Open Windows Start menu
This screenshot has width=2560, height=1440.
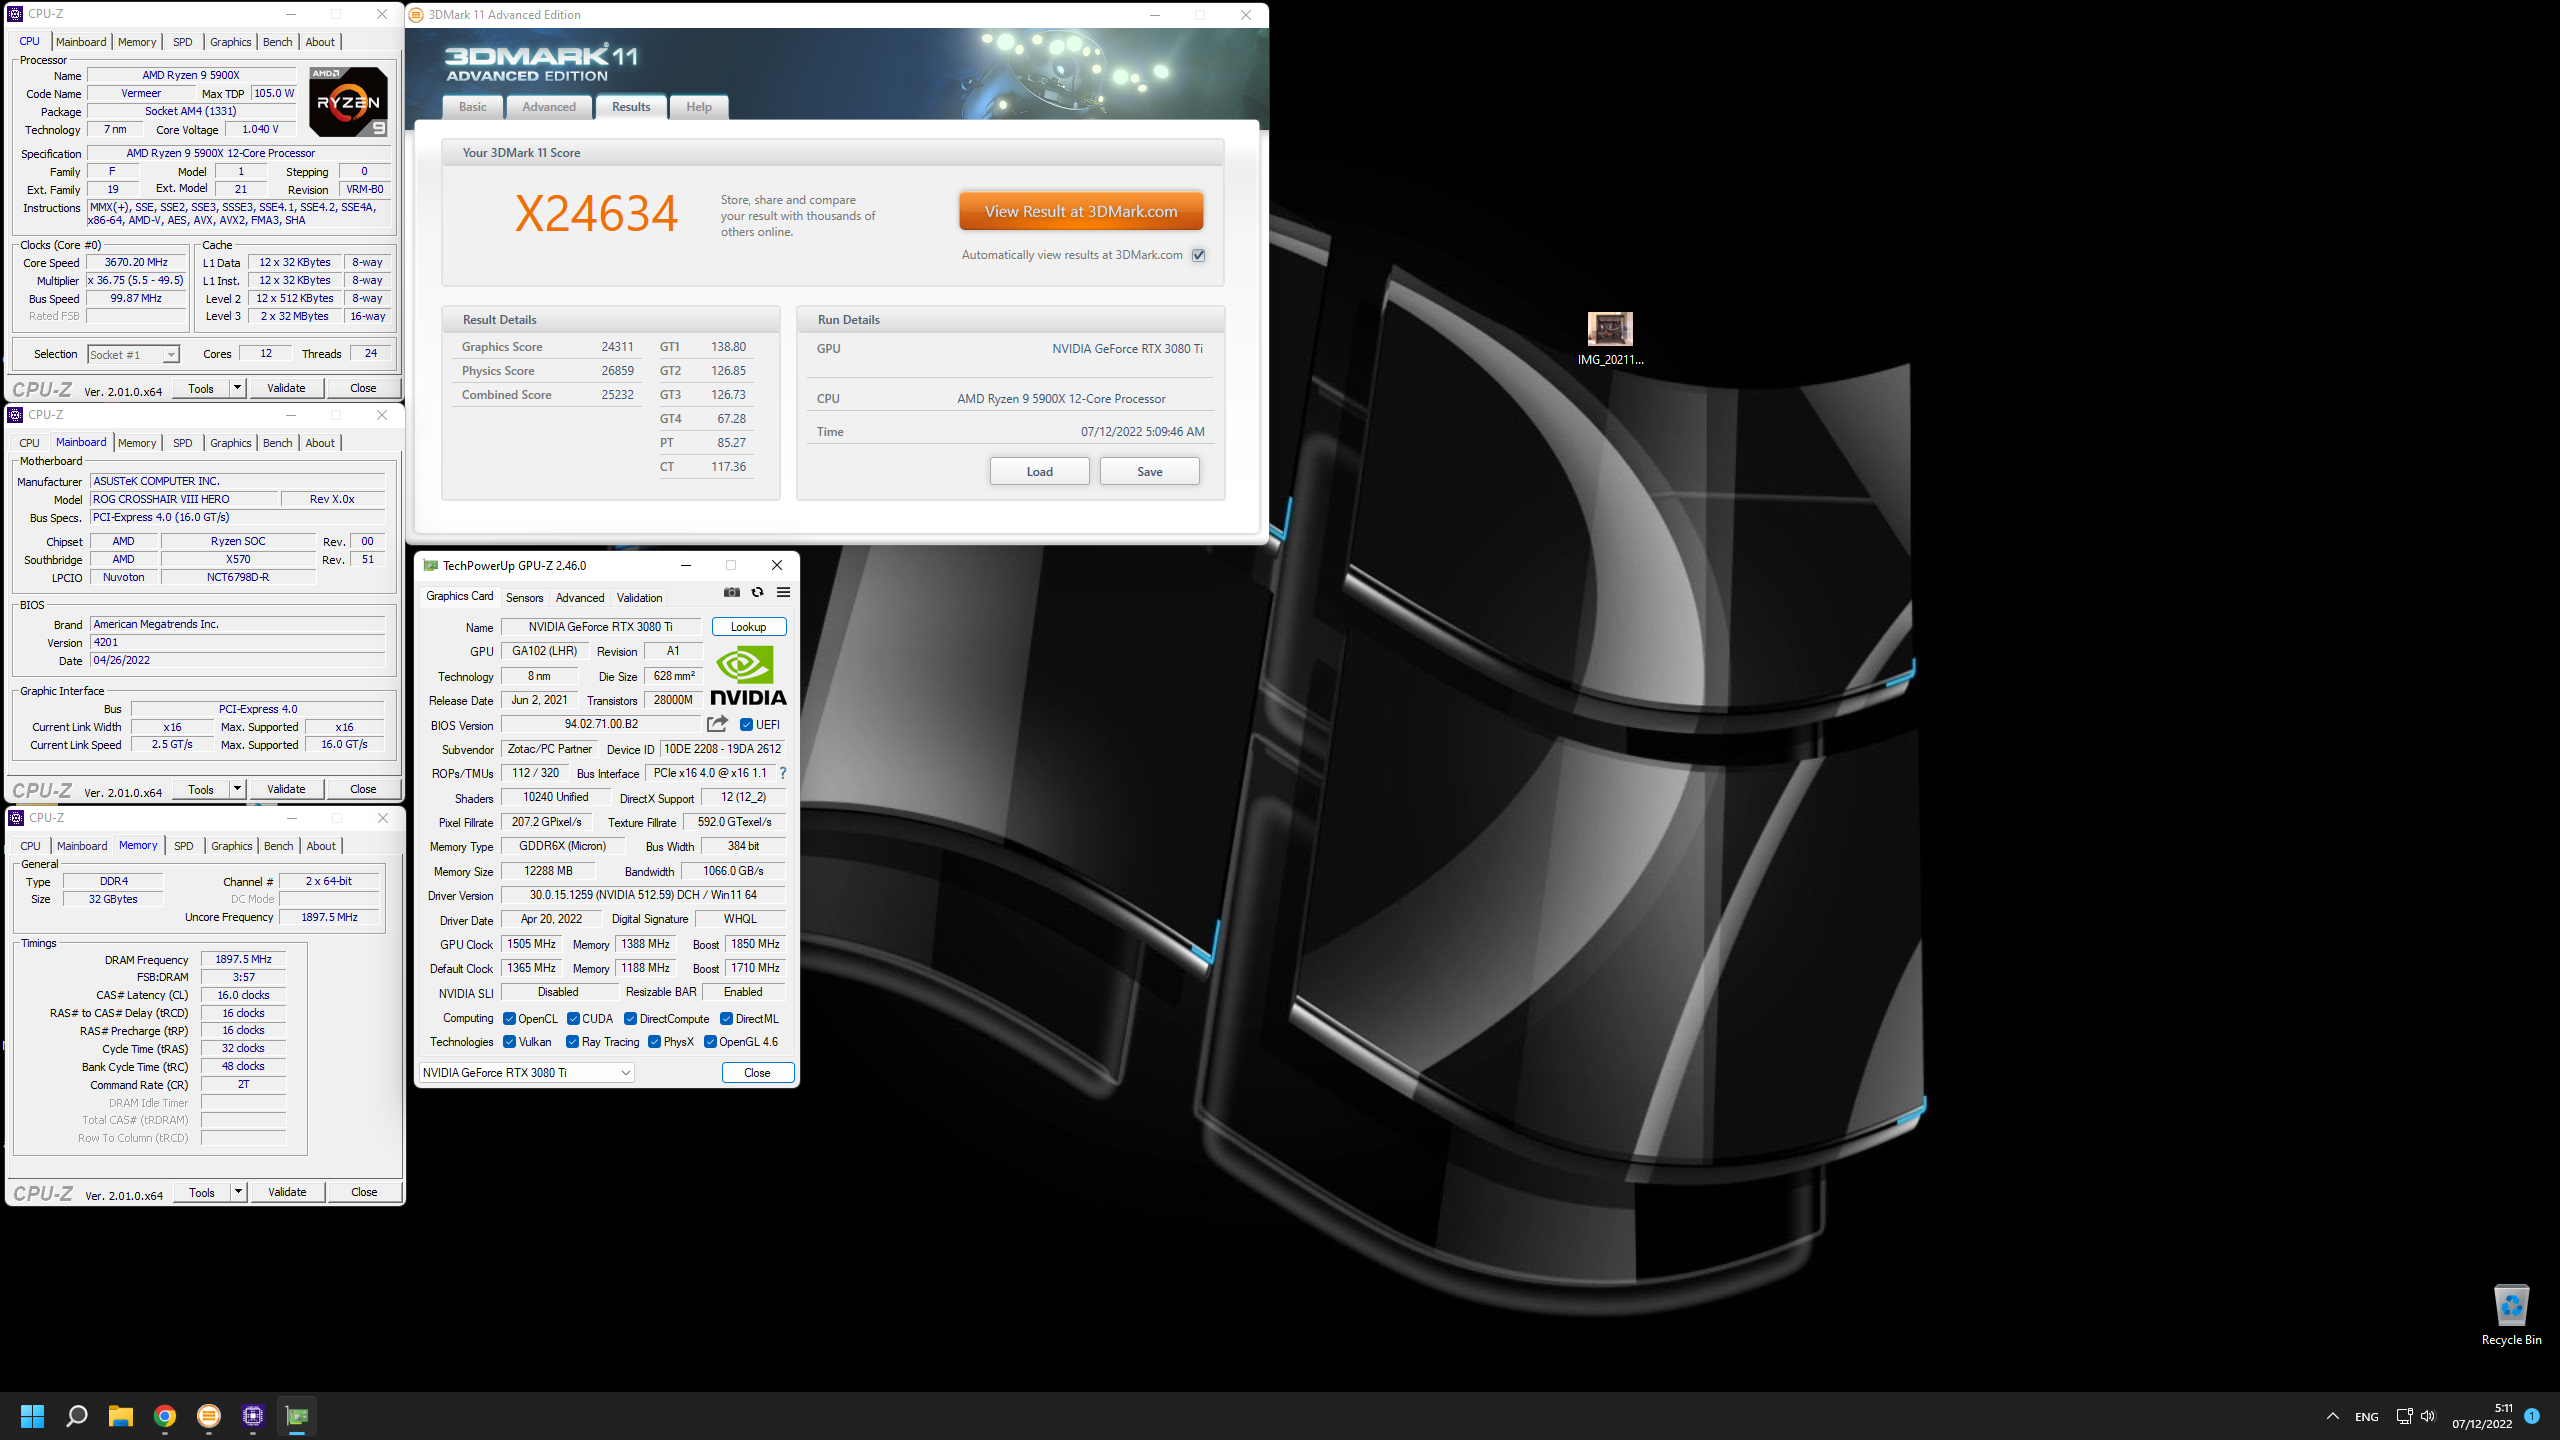click(33, 1416)
